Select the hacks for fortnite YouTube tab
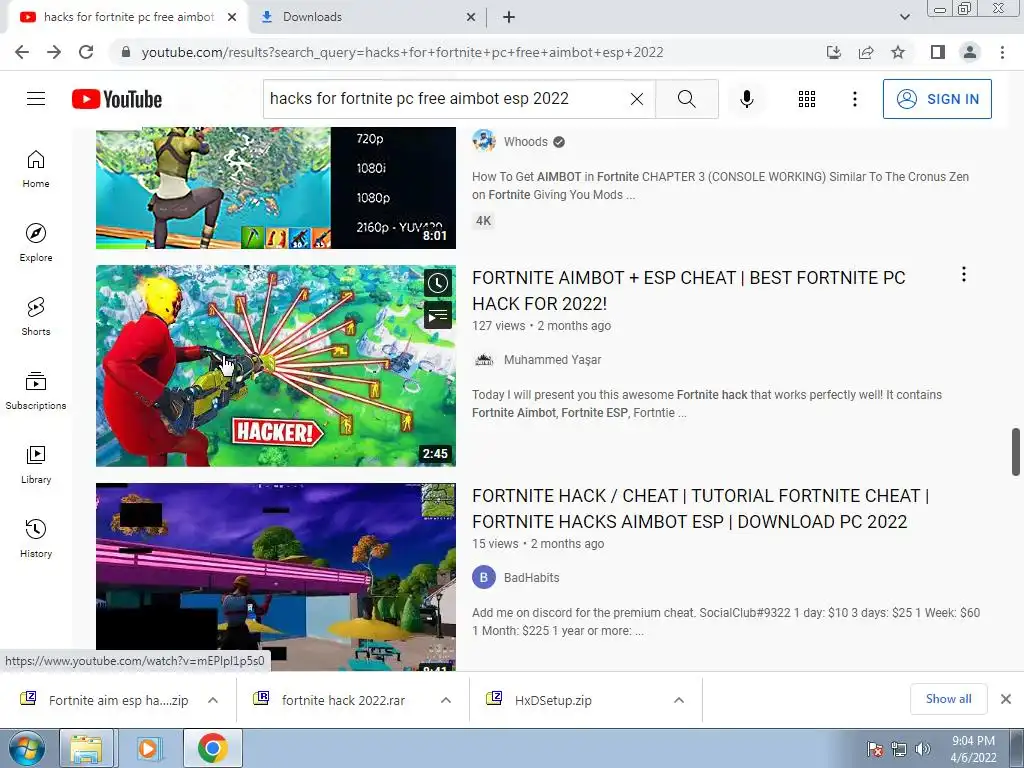This screenshot has height=768, width=1024. [x=128, y=17]
